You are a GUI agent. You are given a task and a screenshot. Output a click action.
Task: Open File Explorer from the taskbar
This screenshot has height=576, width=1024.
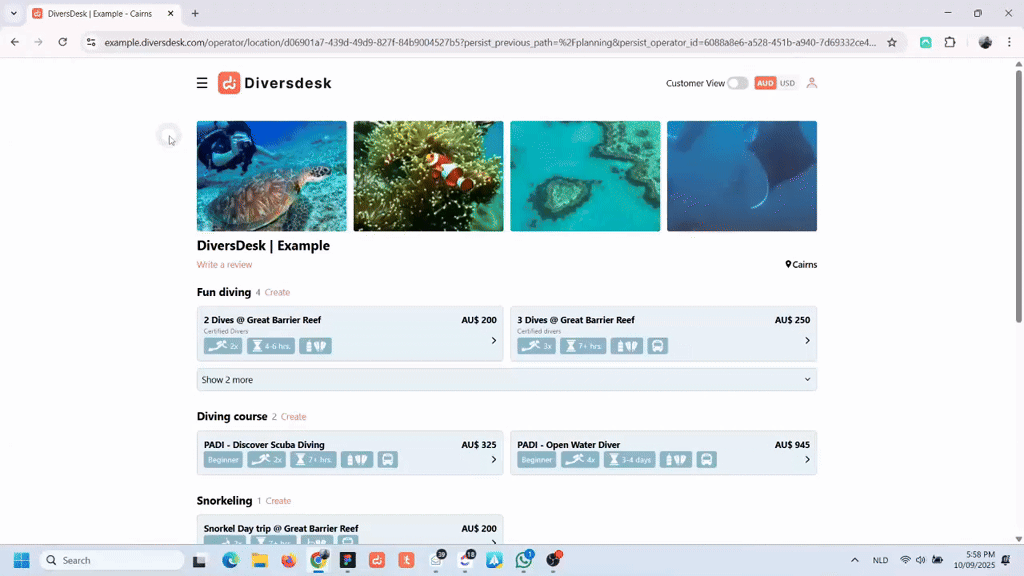pyautogui.click(x=259, y=560)
